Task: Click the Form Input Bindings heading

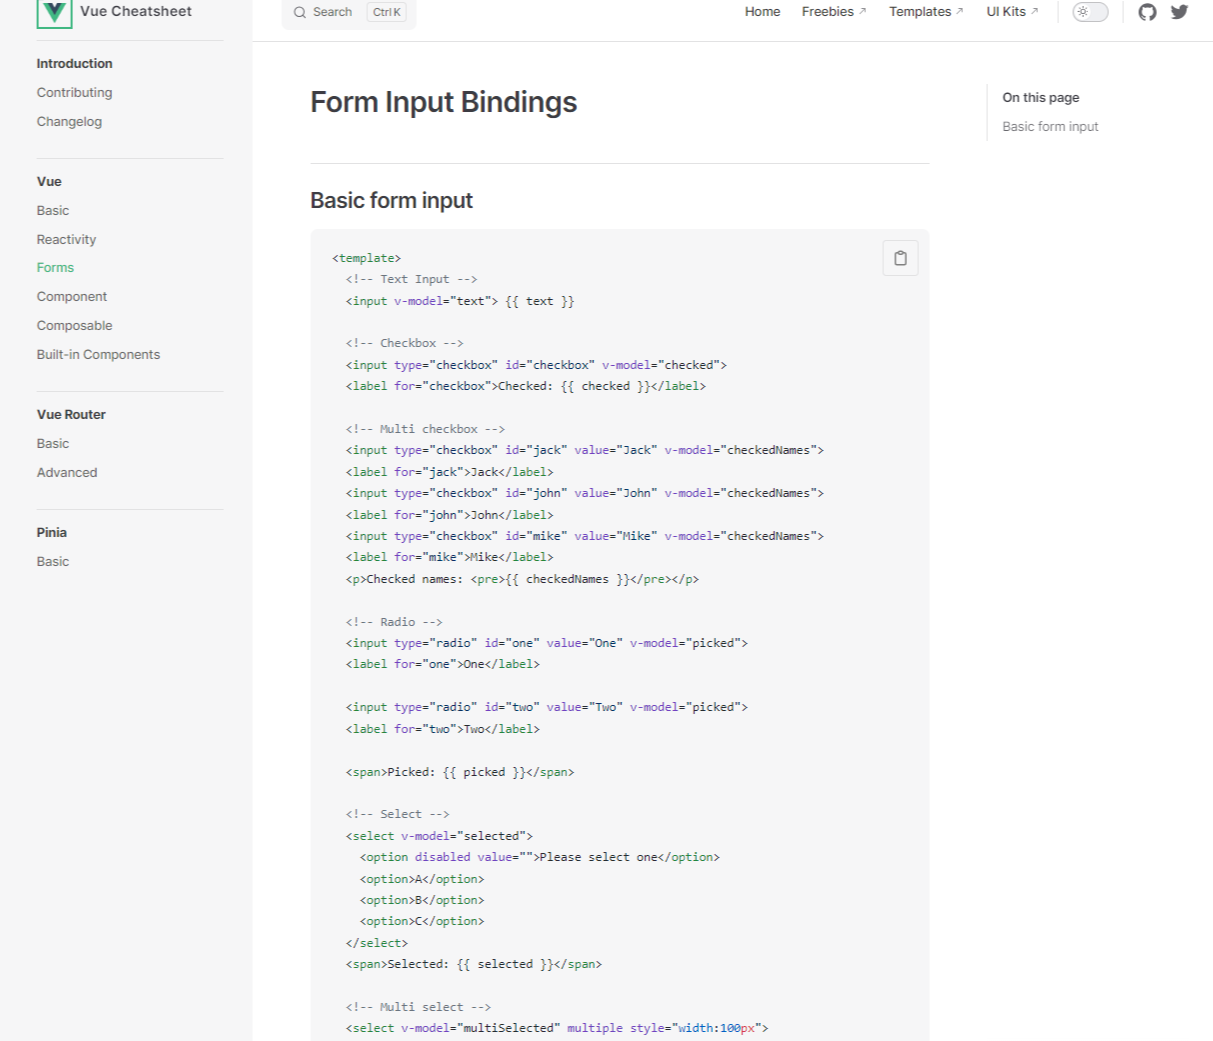Action: click(x=443, y=102)
